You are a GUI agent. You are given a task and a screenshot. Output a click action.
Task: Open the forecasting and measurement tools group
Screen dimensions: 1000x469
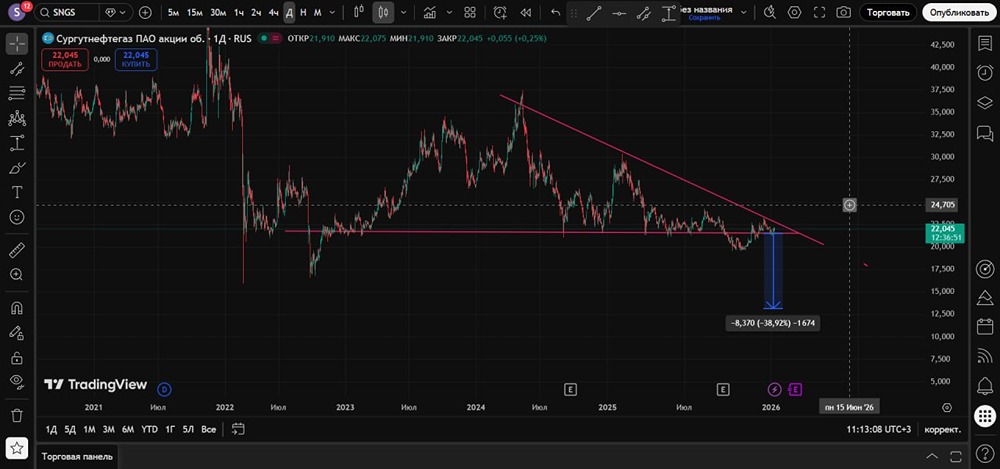pyautogui.click(x=17, y=143)
